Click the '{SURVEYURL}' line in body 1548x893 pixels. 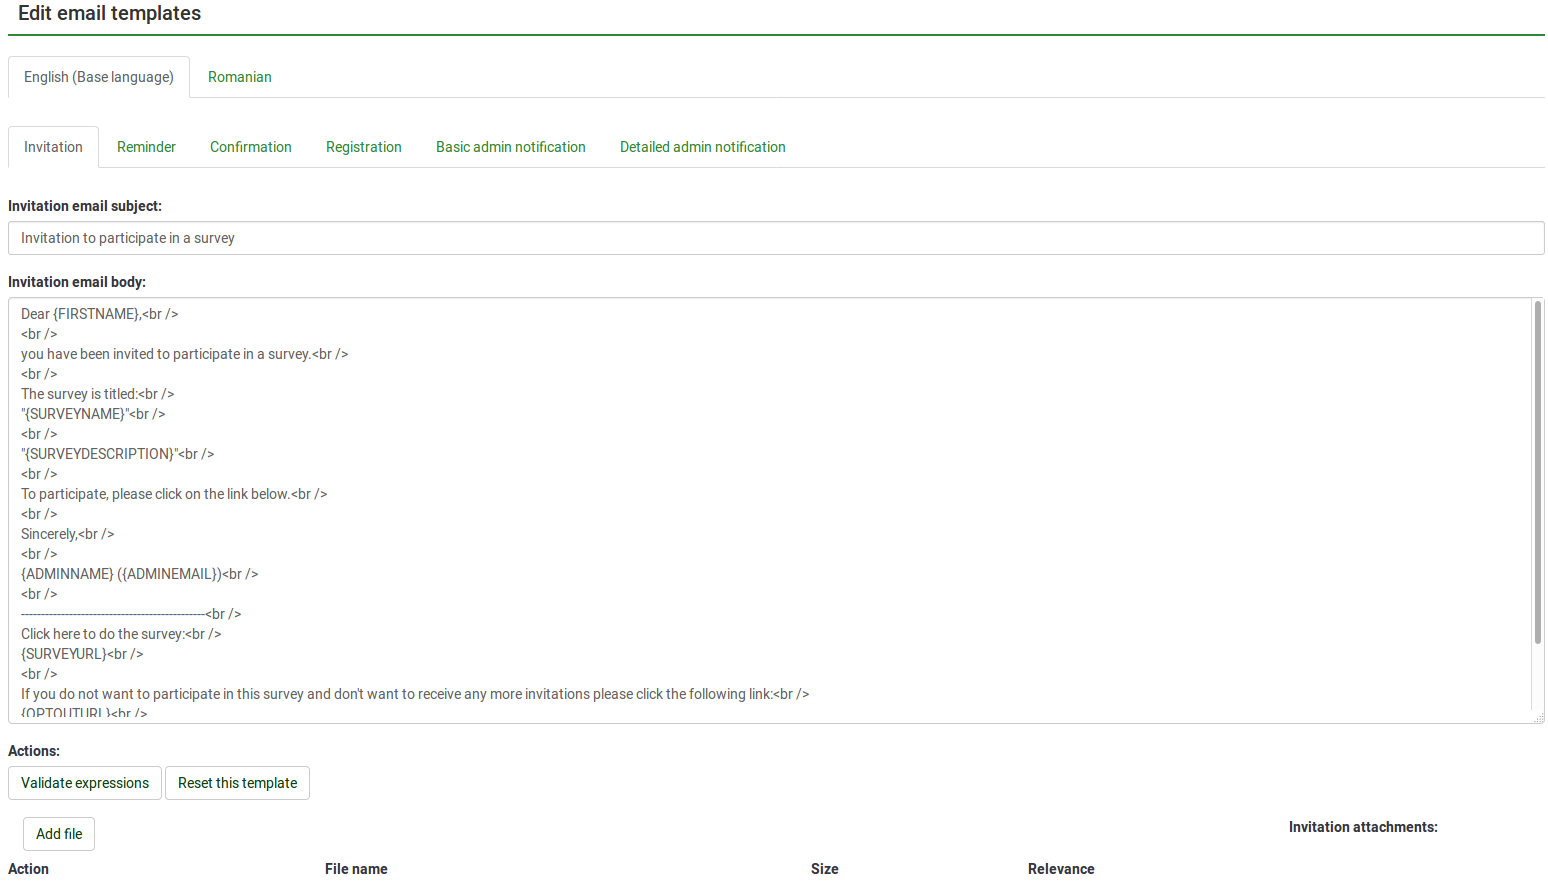pos(82,654)
